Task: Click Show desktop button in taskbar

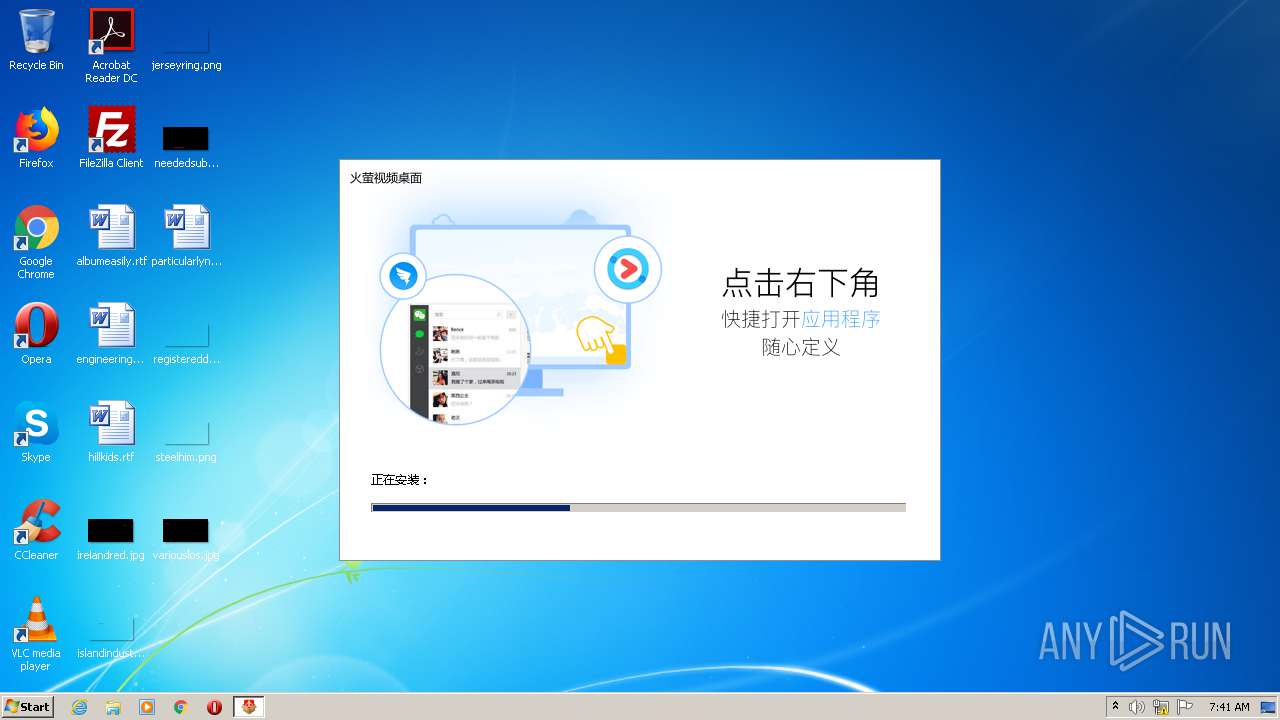Action: 1269,707
